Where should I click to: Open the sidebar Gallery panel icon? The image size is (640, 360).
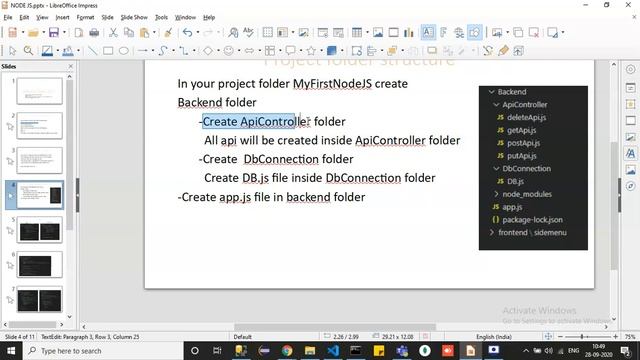[631, 170]
